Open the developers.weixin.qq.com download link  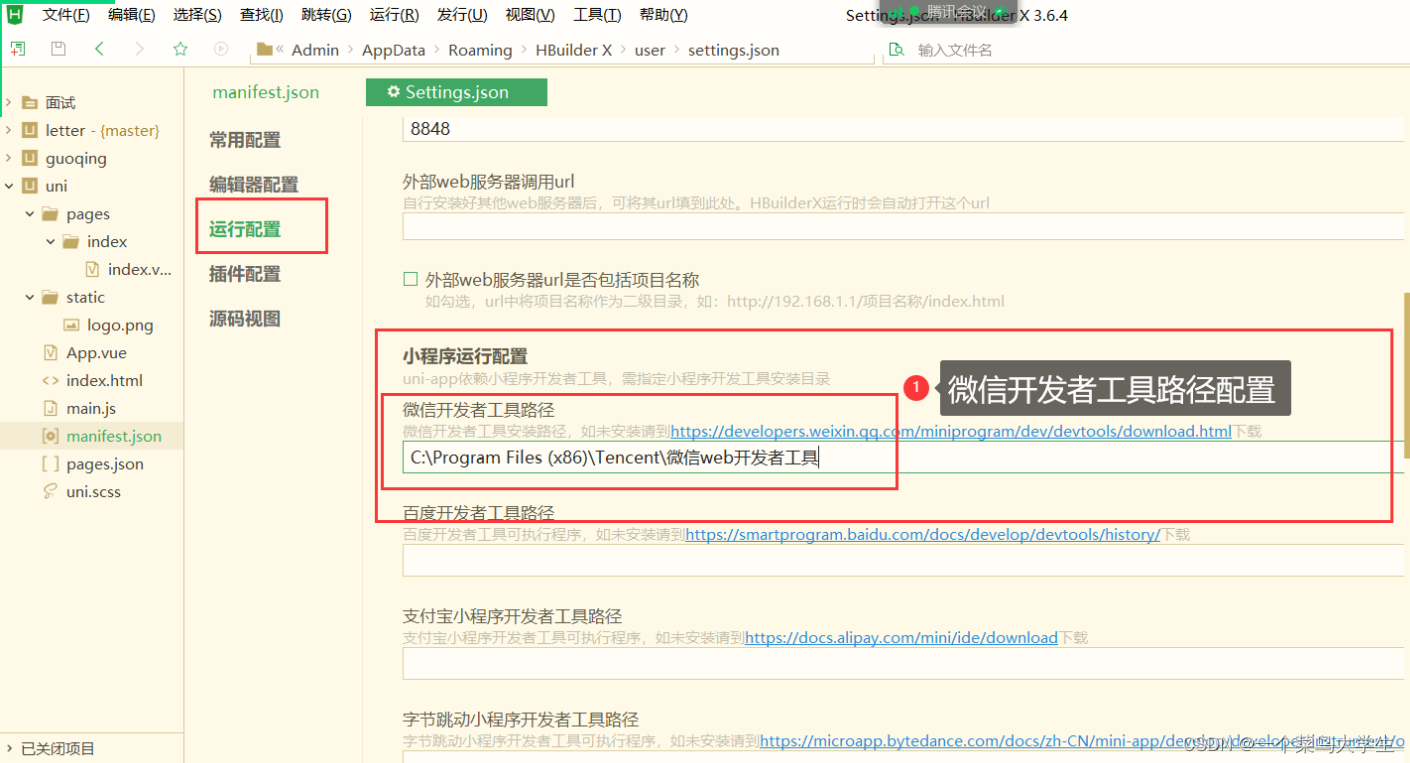[x=951, y=431]
